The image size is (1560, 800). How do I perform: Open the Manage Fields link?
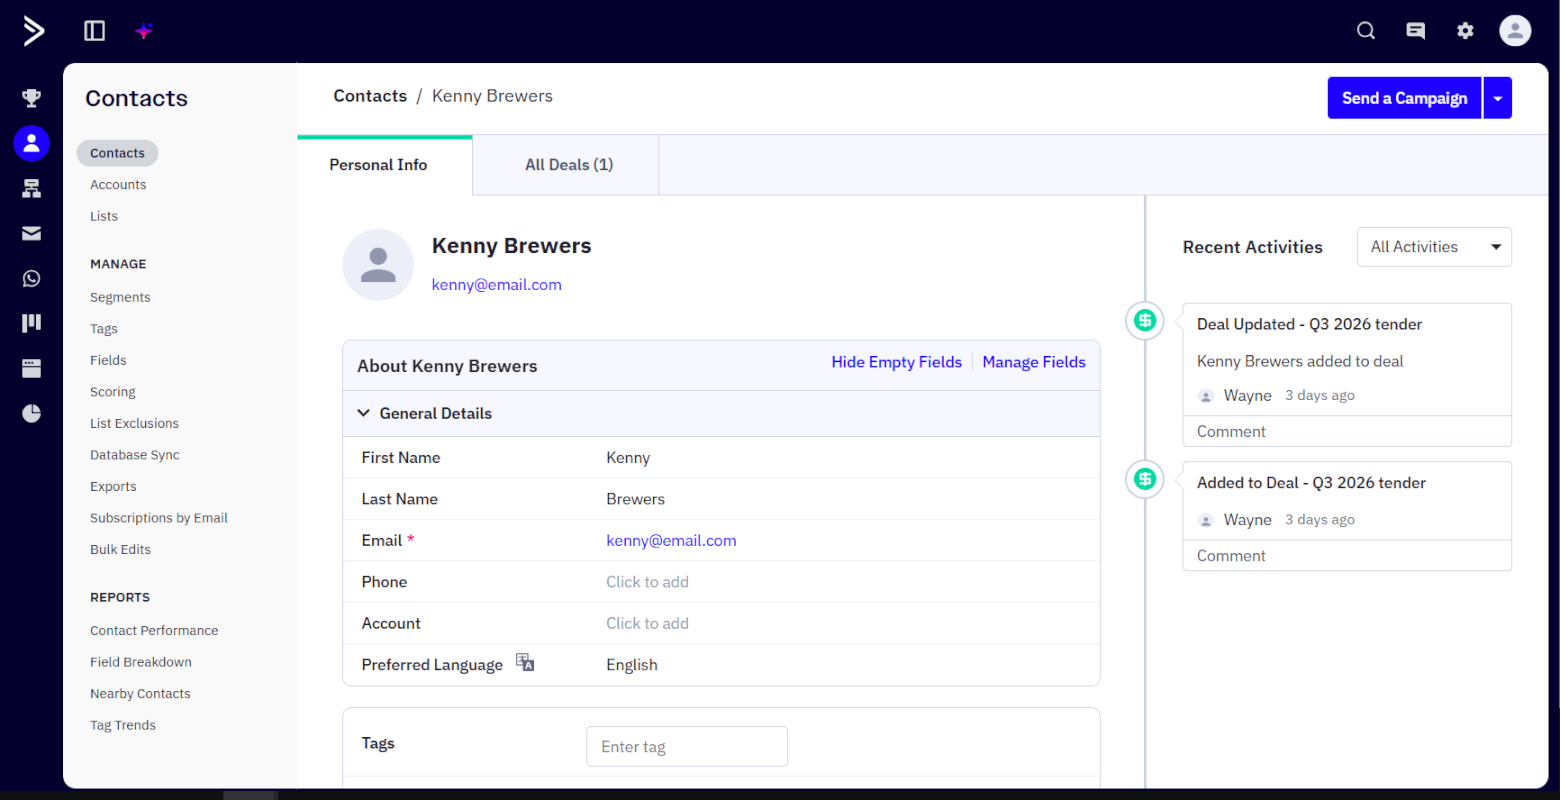pos(1033,362)
